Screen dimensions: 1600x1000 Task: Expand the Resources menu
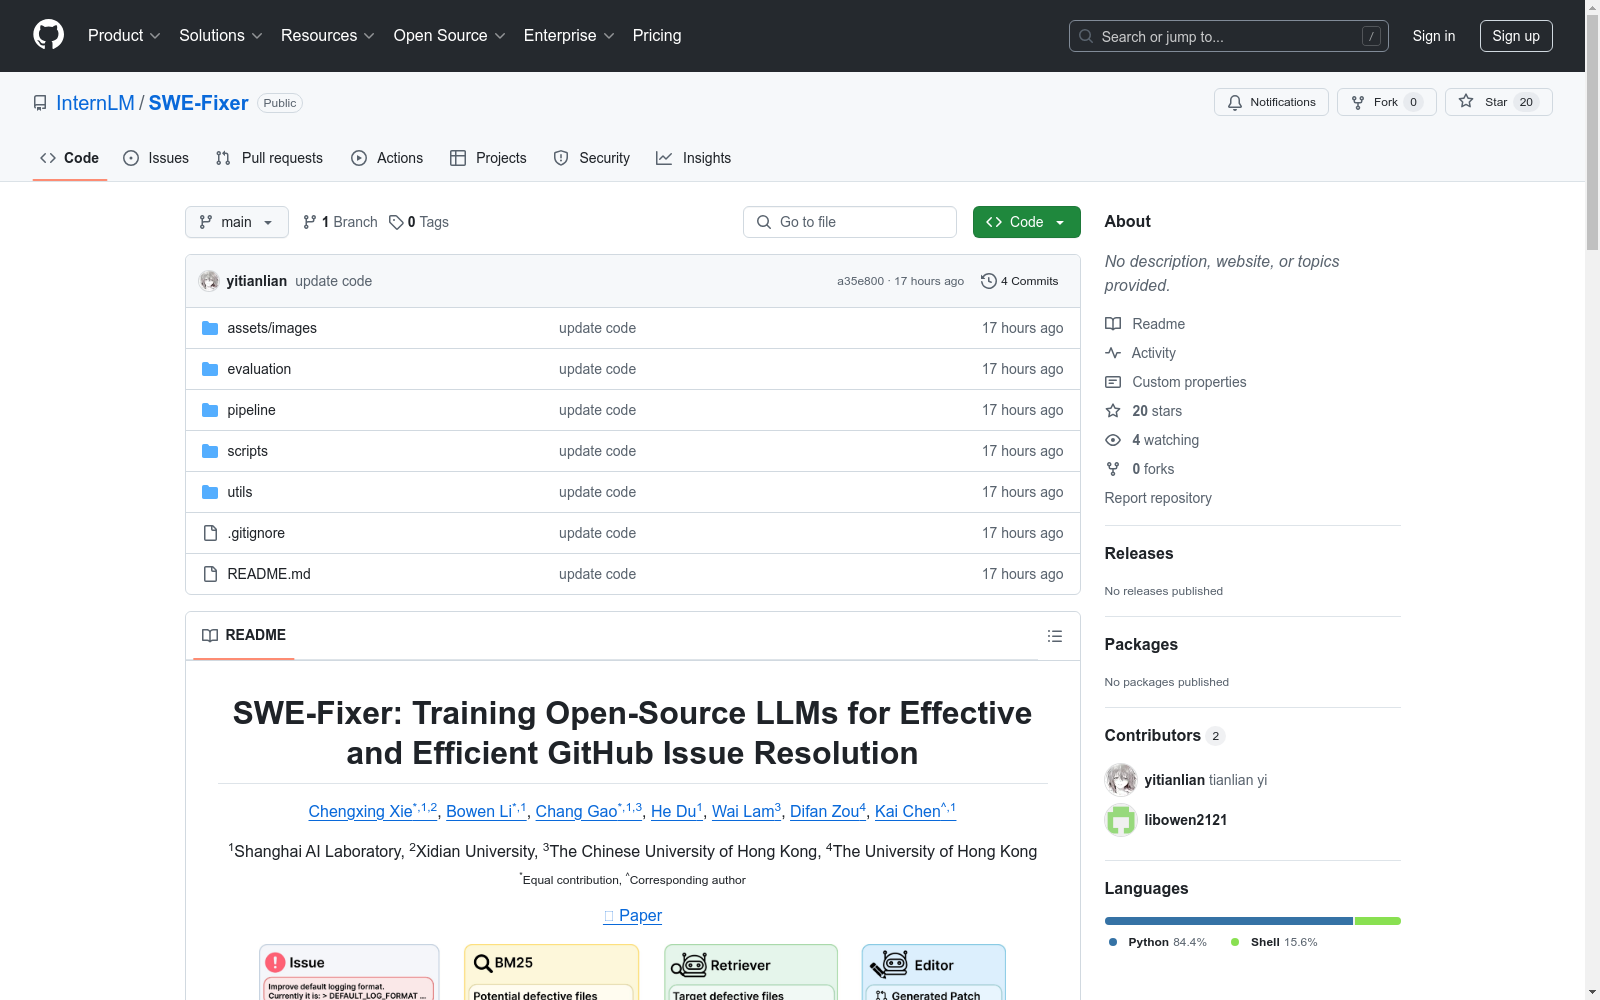click(x=328, y=36)
